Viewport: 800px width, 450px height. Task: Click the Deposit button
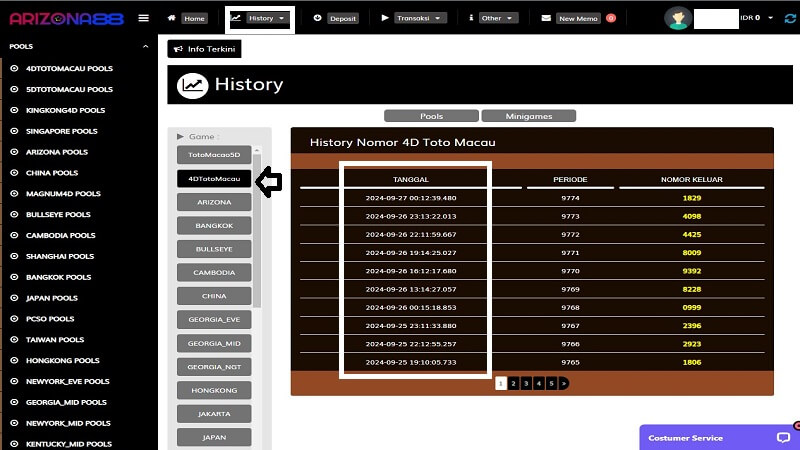point(334,18)
